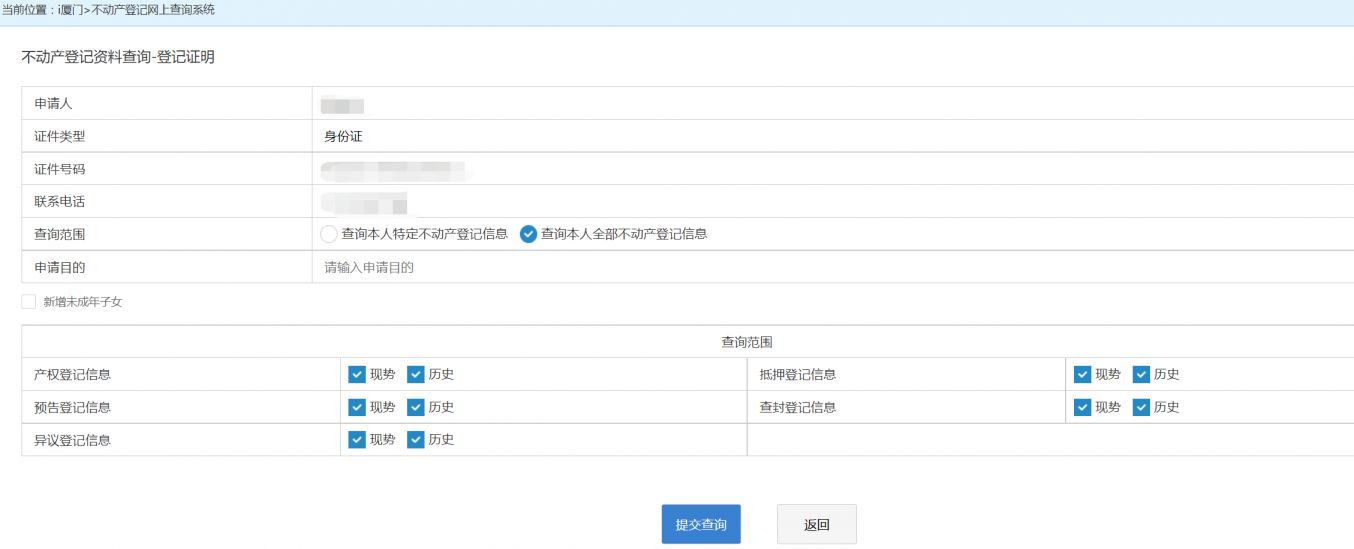
Task: Toggle 现势 checkbox for 查封登记信息
Action: pos(1082,407)
